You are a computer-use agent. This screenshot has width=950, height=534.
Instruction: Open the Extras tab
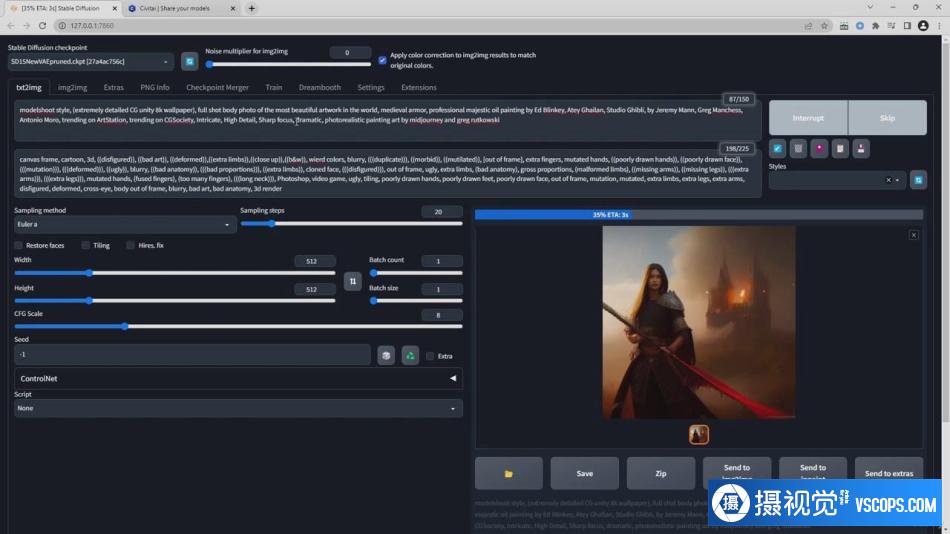(x=113, y=87)
